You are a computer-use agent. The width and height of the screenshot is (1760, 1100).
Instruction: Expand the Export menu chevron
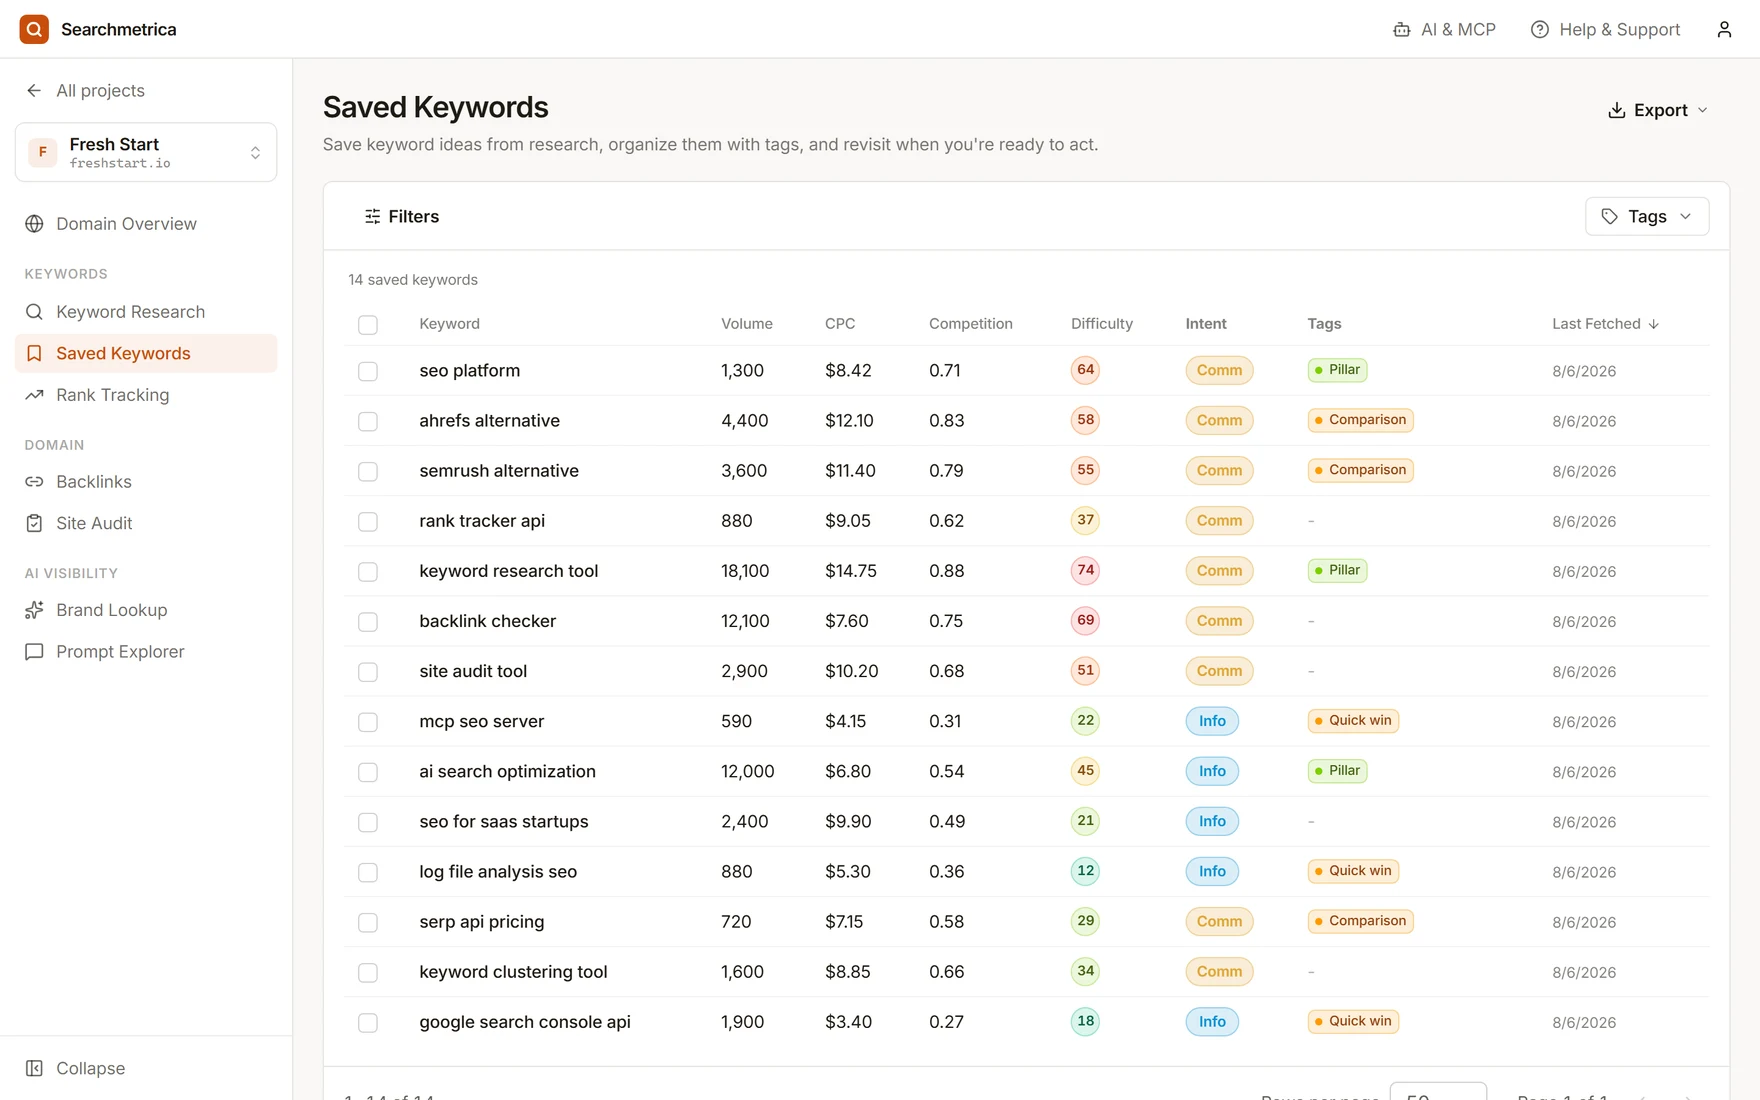point(1703,110)
